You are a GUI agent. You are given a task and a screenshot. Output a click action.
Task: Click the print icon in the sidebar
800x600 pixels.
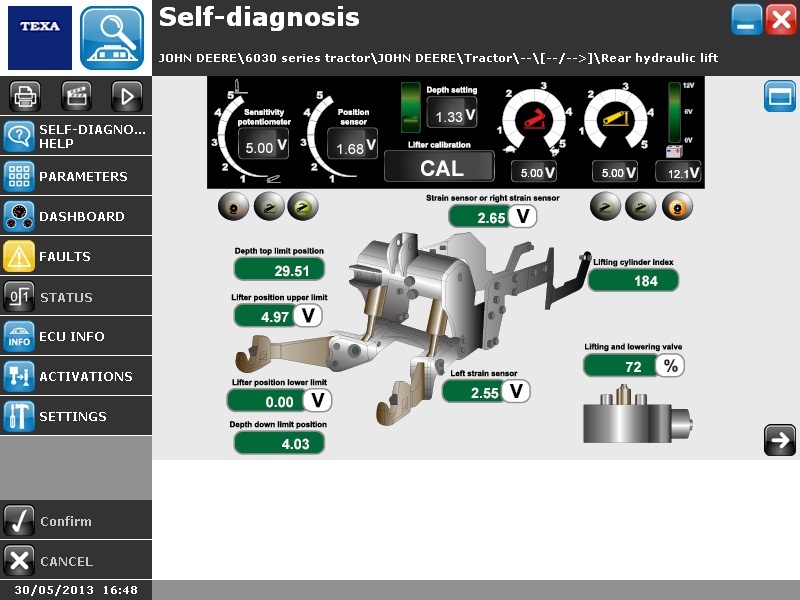[x=26, y=96]
